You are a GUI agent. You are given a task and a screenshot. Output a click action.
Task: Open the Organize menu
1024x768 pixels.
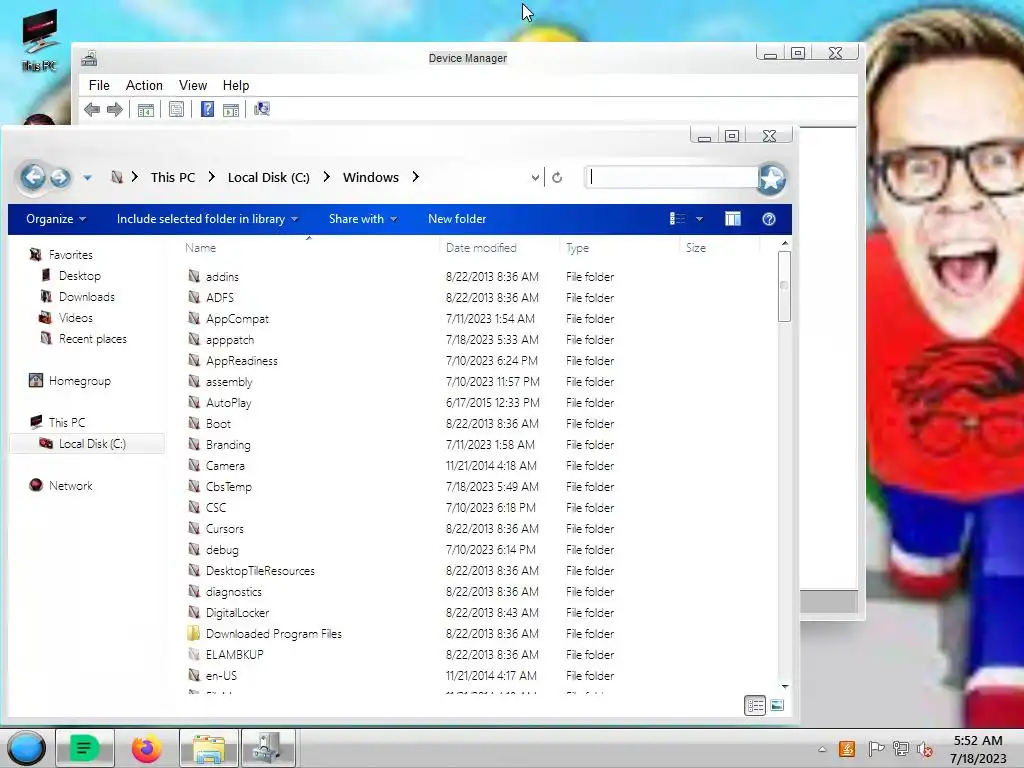click(56, 219)
